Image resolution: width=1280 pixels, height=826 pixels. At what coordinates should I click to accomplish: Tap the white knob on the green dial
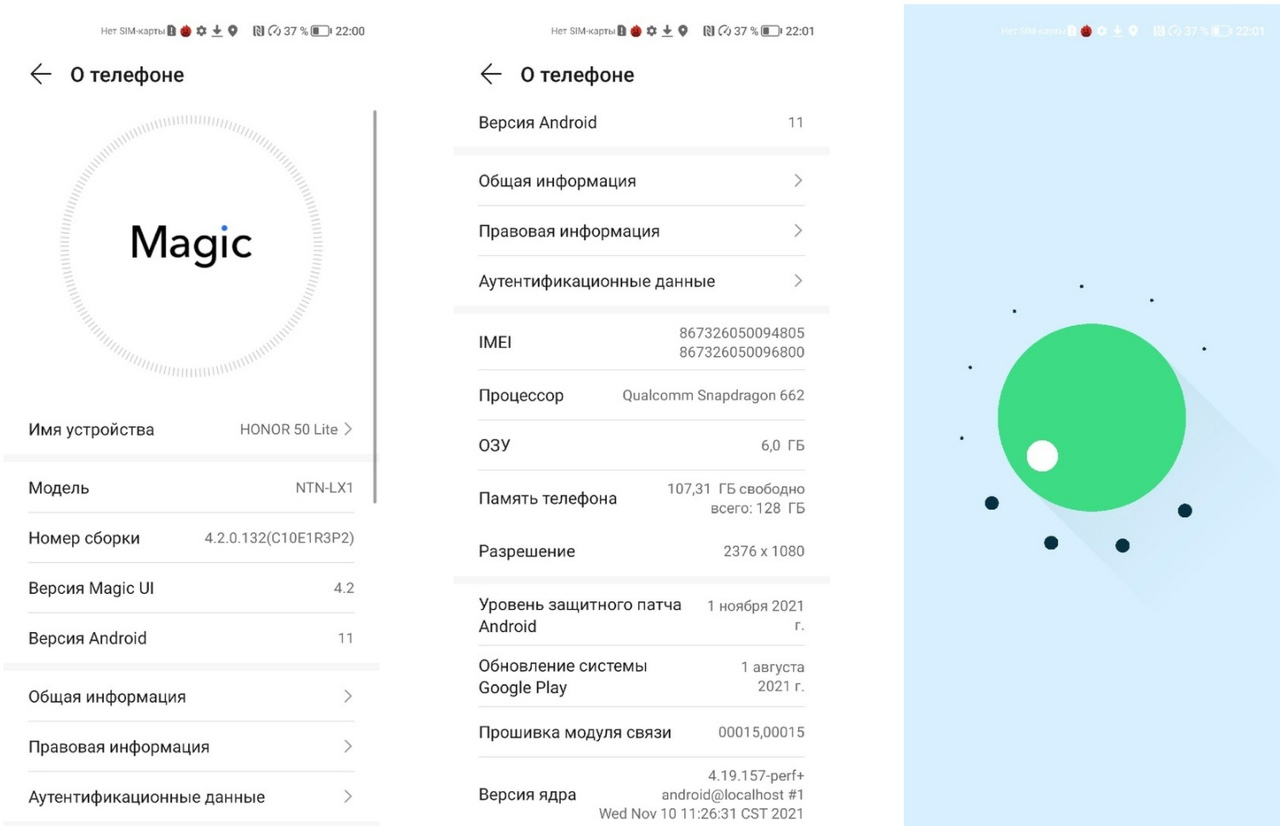tap(1042, 456)
